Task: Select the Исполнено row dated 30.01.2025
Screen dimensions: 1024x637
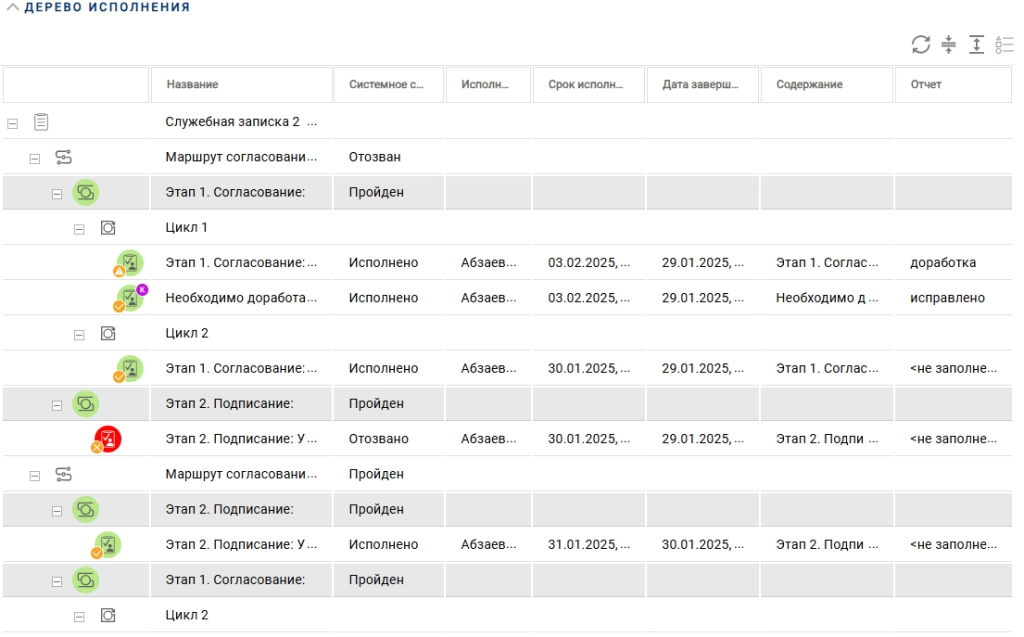Action: pos(240,366)
